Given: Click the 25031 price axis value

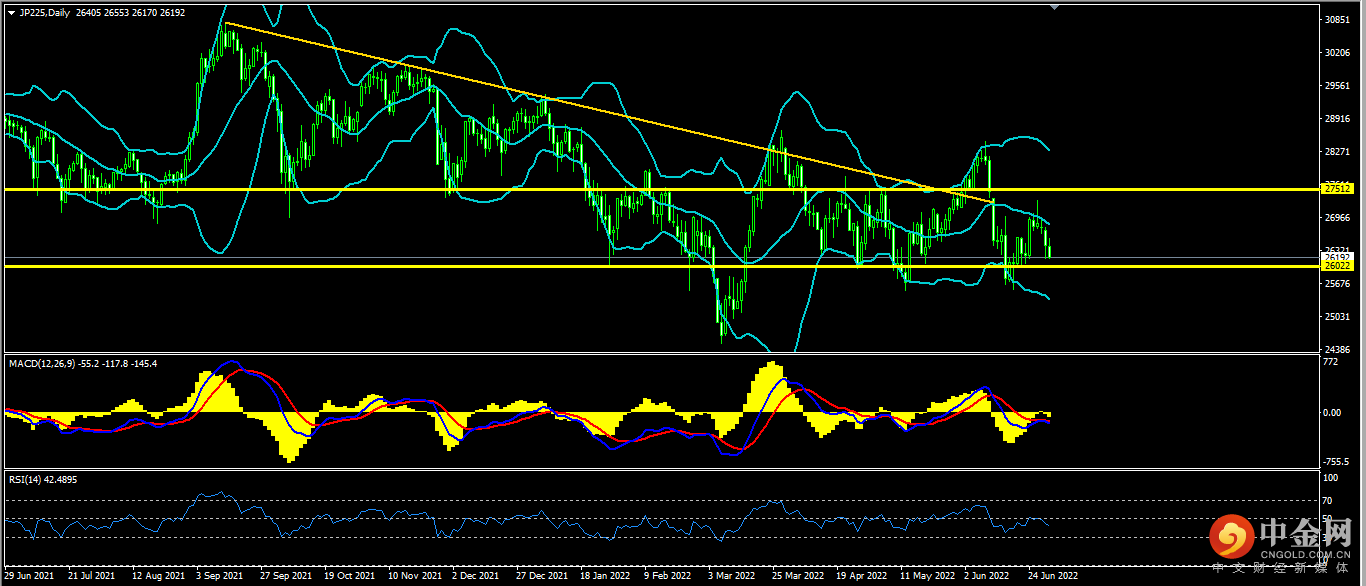Looking at the screenshot, I should point(1337,317).
